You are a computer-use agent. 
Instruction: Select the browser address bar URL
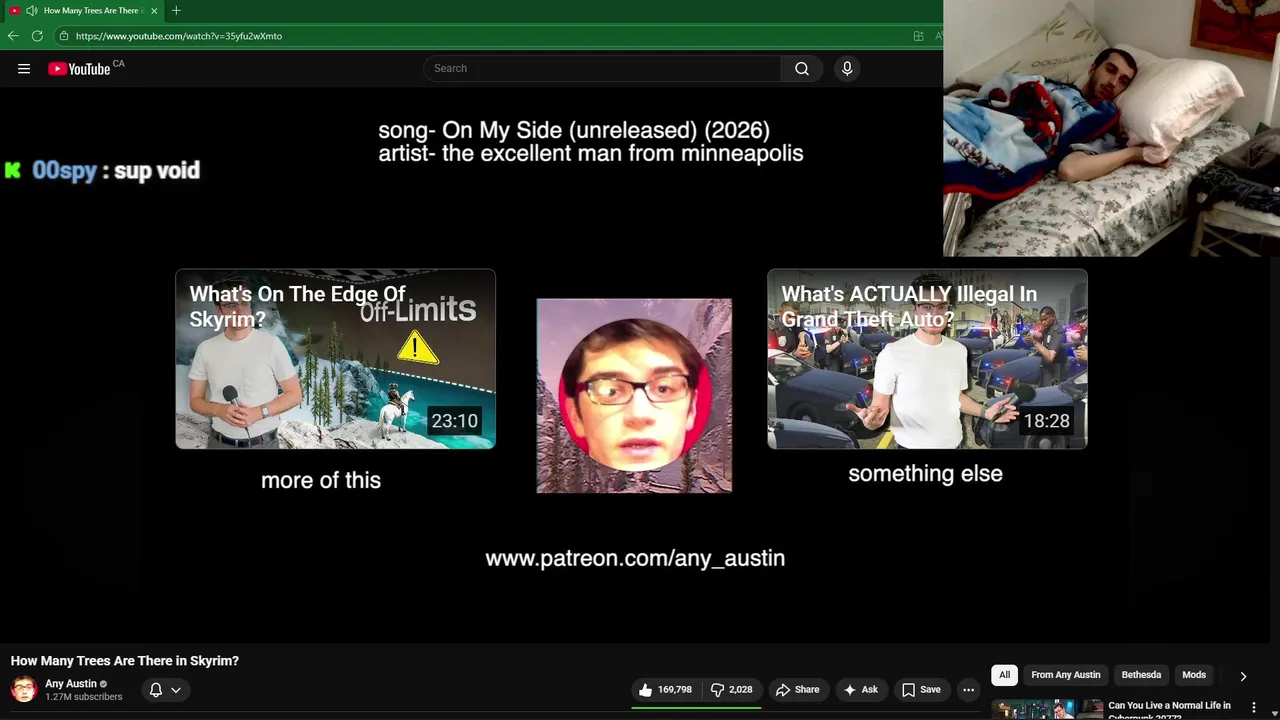pos(179,36)
